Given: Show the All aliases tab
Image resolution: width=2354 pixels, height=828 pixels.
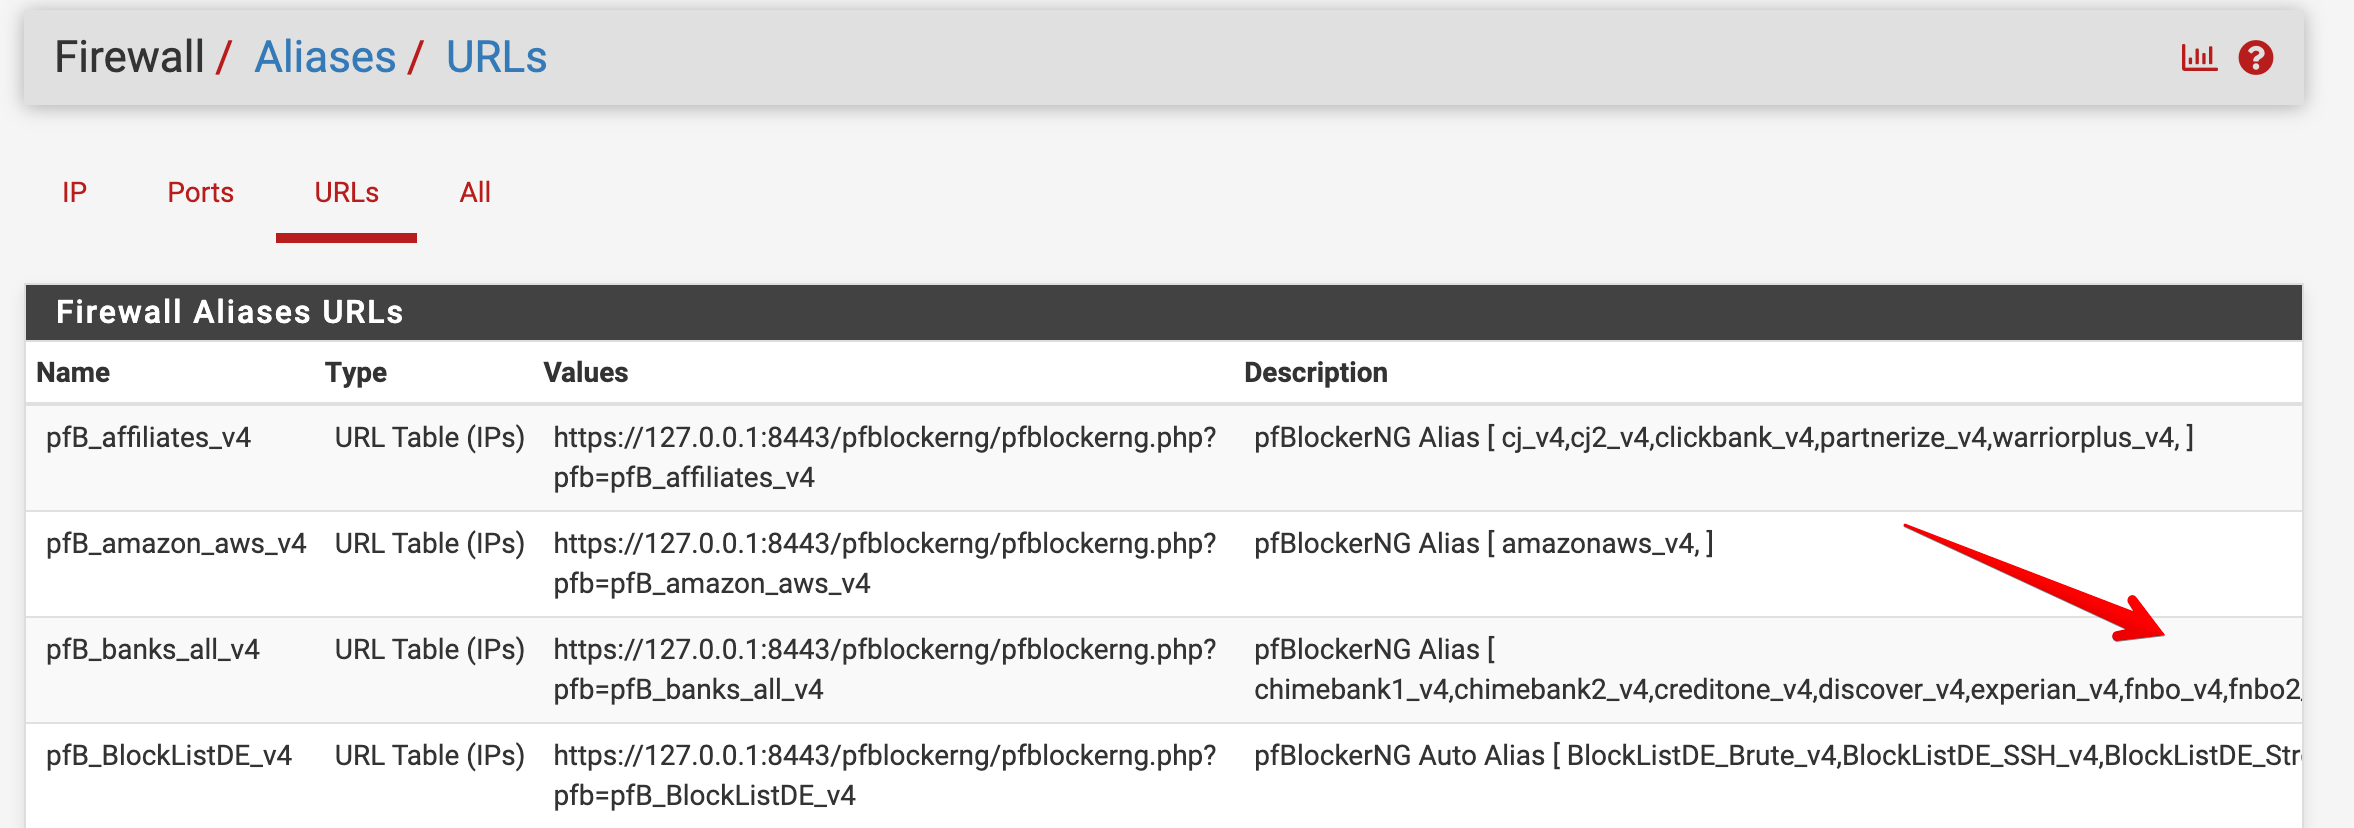Looking at the screenshot, I should (475, 192).
